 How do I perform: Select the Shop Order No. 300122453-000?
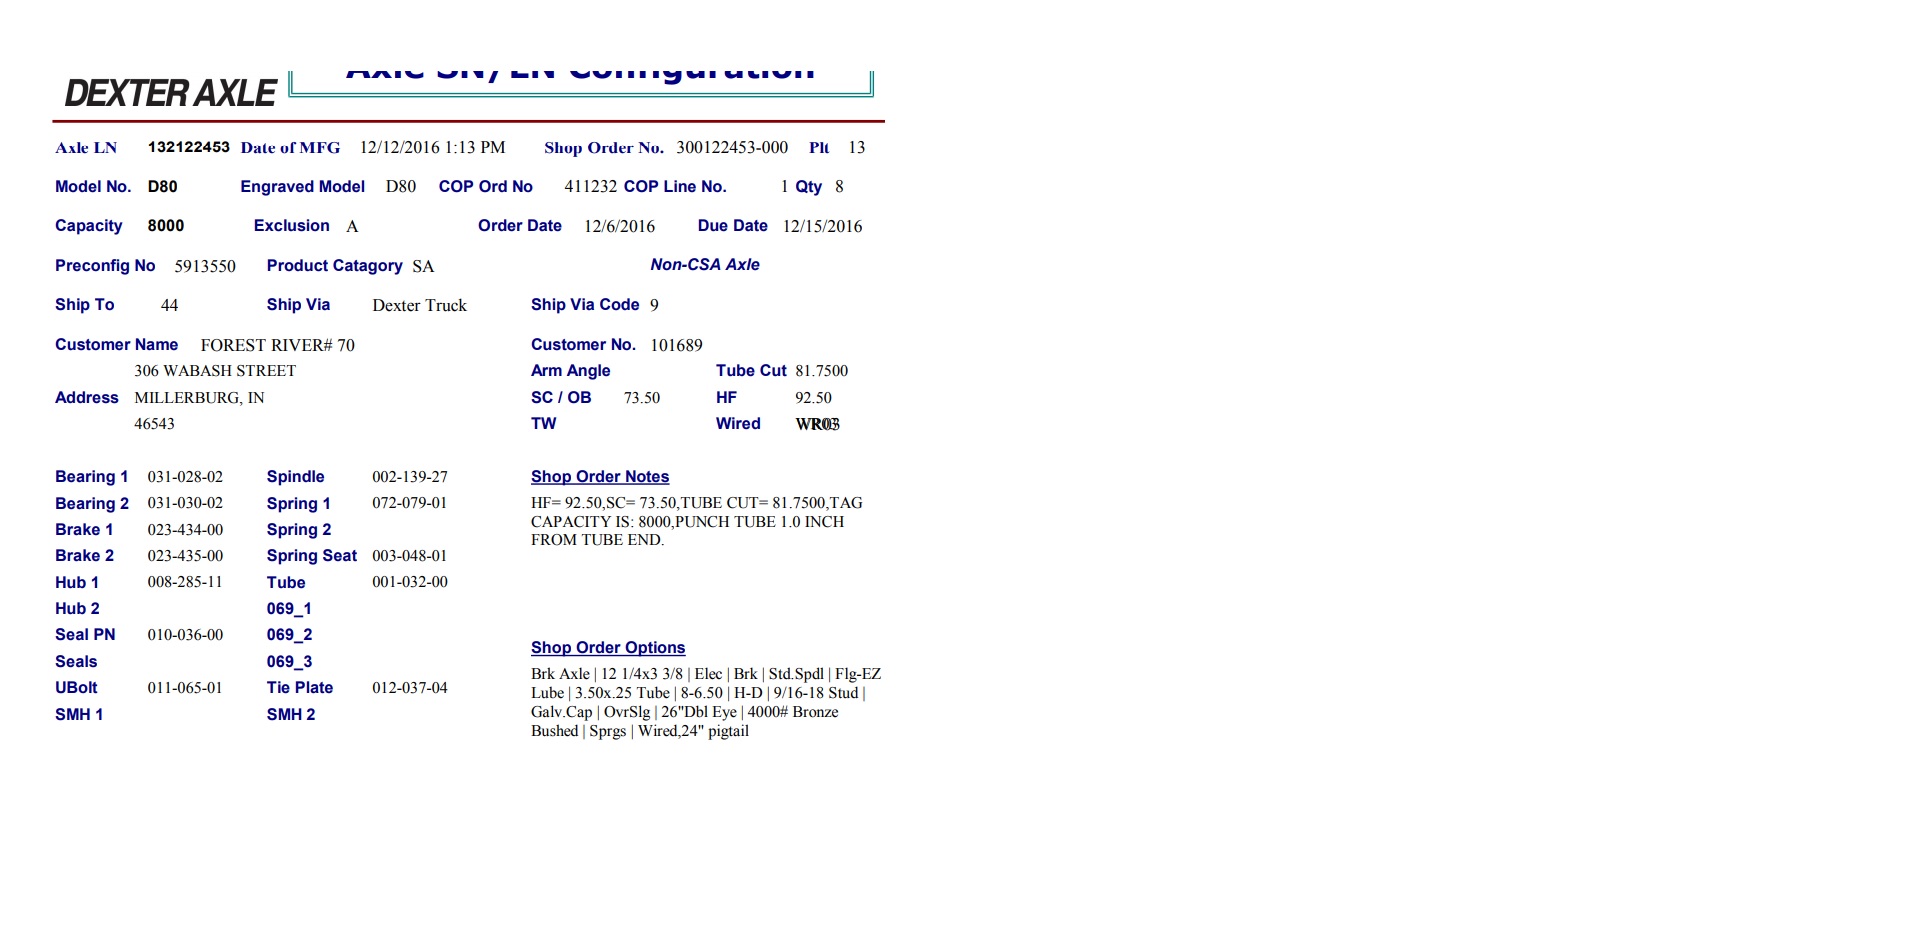(x=731, y=147)
